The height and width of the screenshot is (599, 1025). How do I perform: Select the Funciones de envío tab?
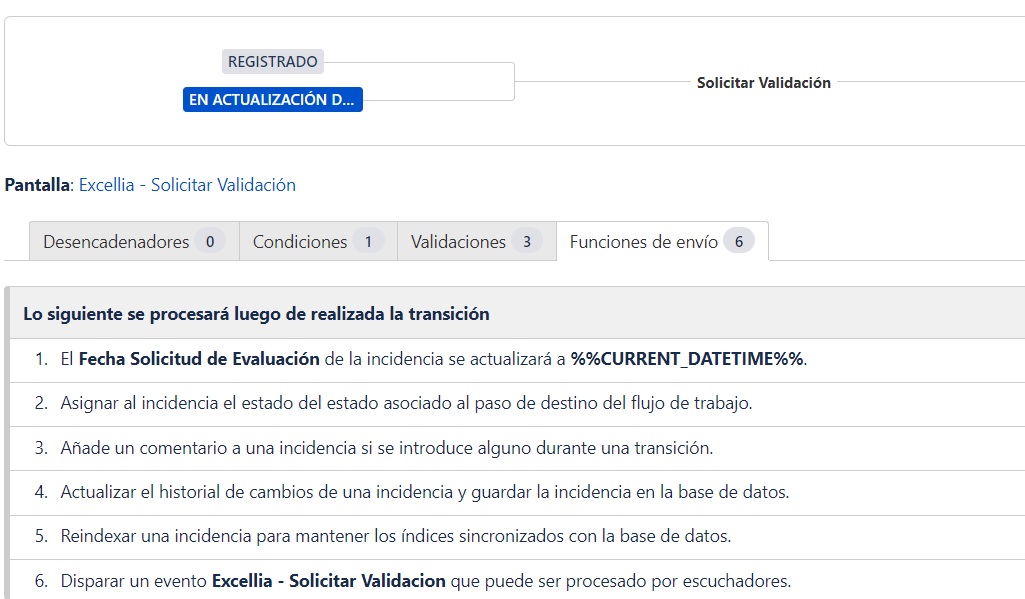[x=662, y=241]
